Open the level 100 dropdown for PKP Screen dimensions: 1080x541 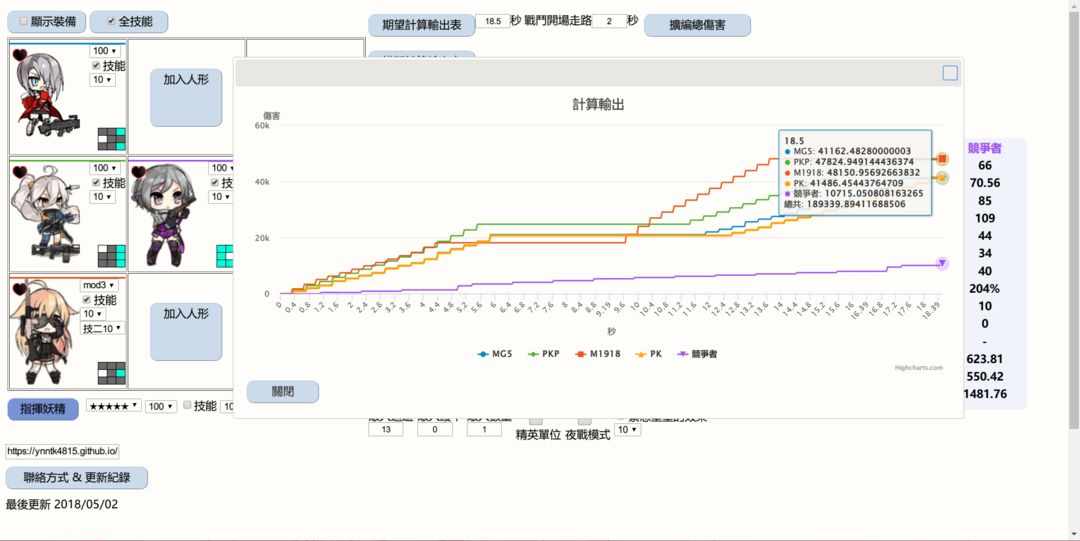coord(104,168)
